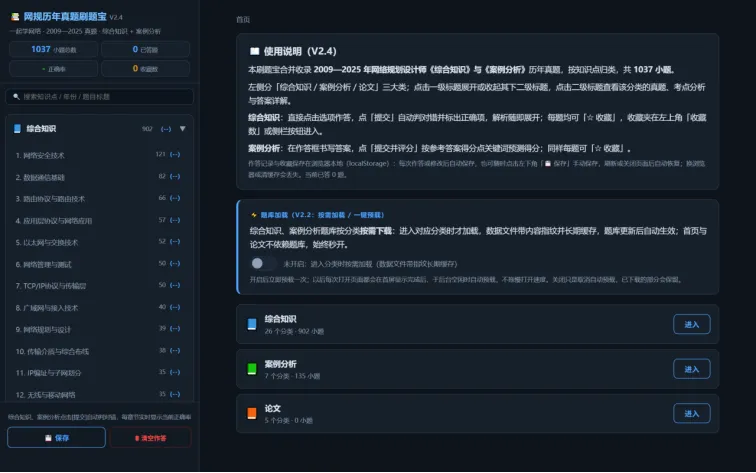756x473 pixels.
Task: Click the 网规历年真题刷题宝 app title
Action: tap(65, 17)
